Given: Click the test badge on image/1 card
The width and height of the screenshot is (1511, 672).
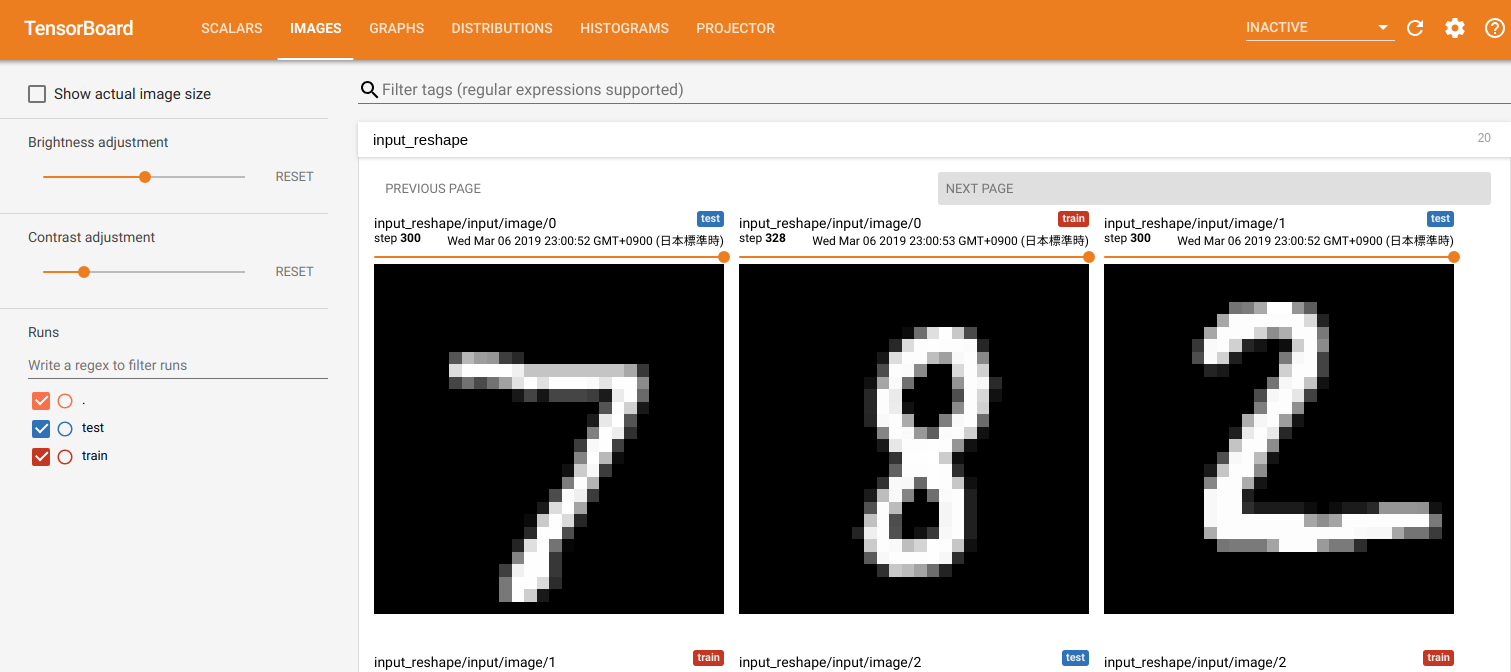Looking at the screenshot, I should click(1440, 219).
